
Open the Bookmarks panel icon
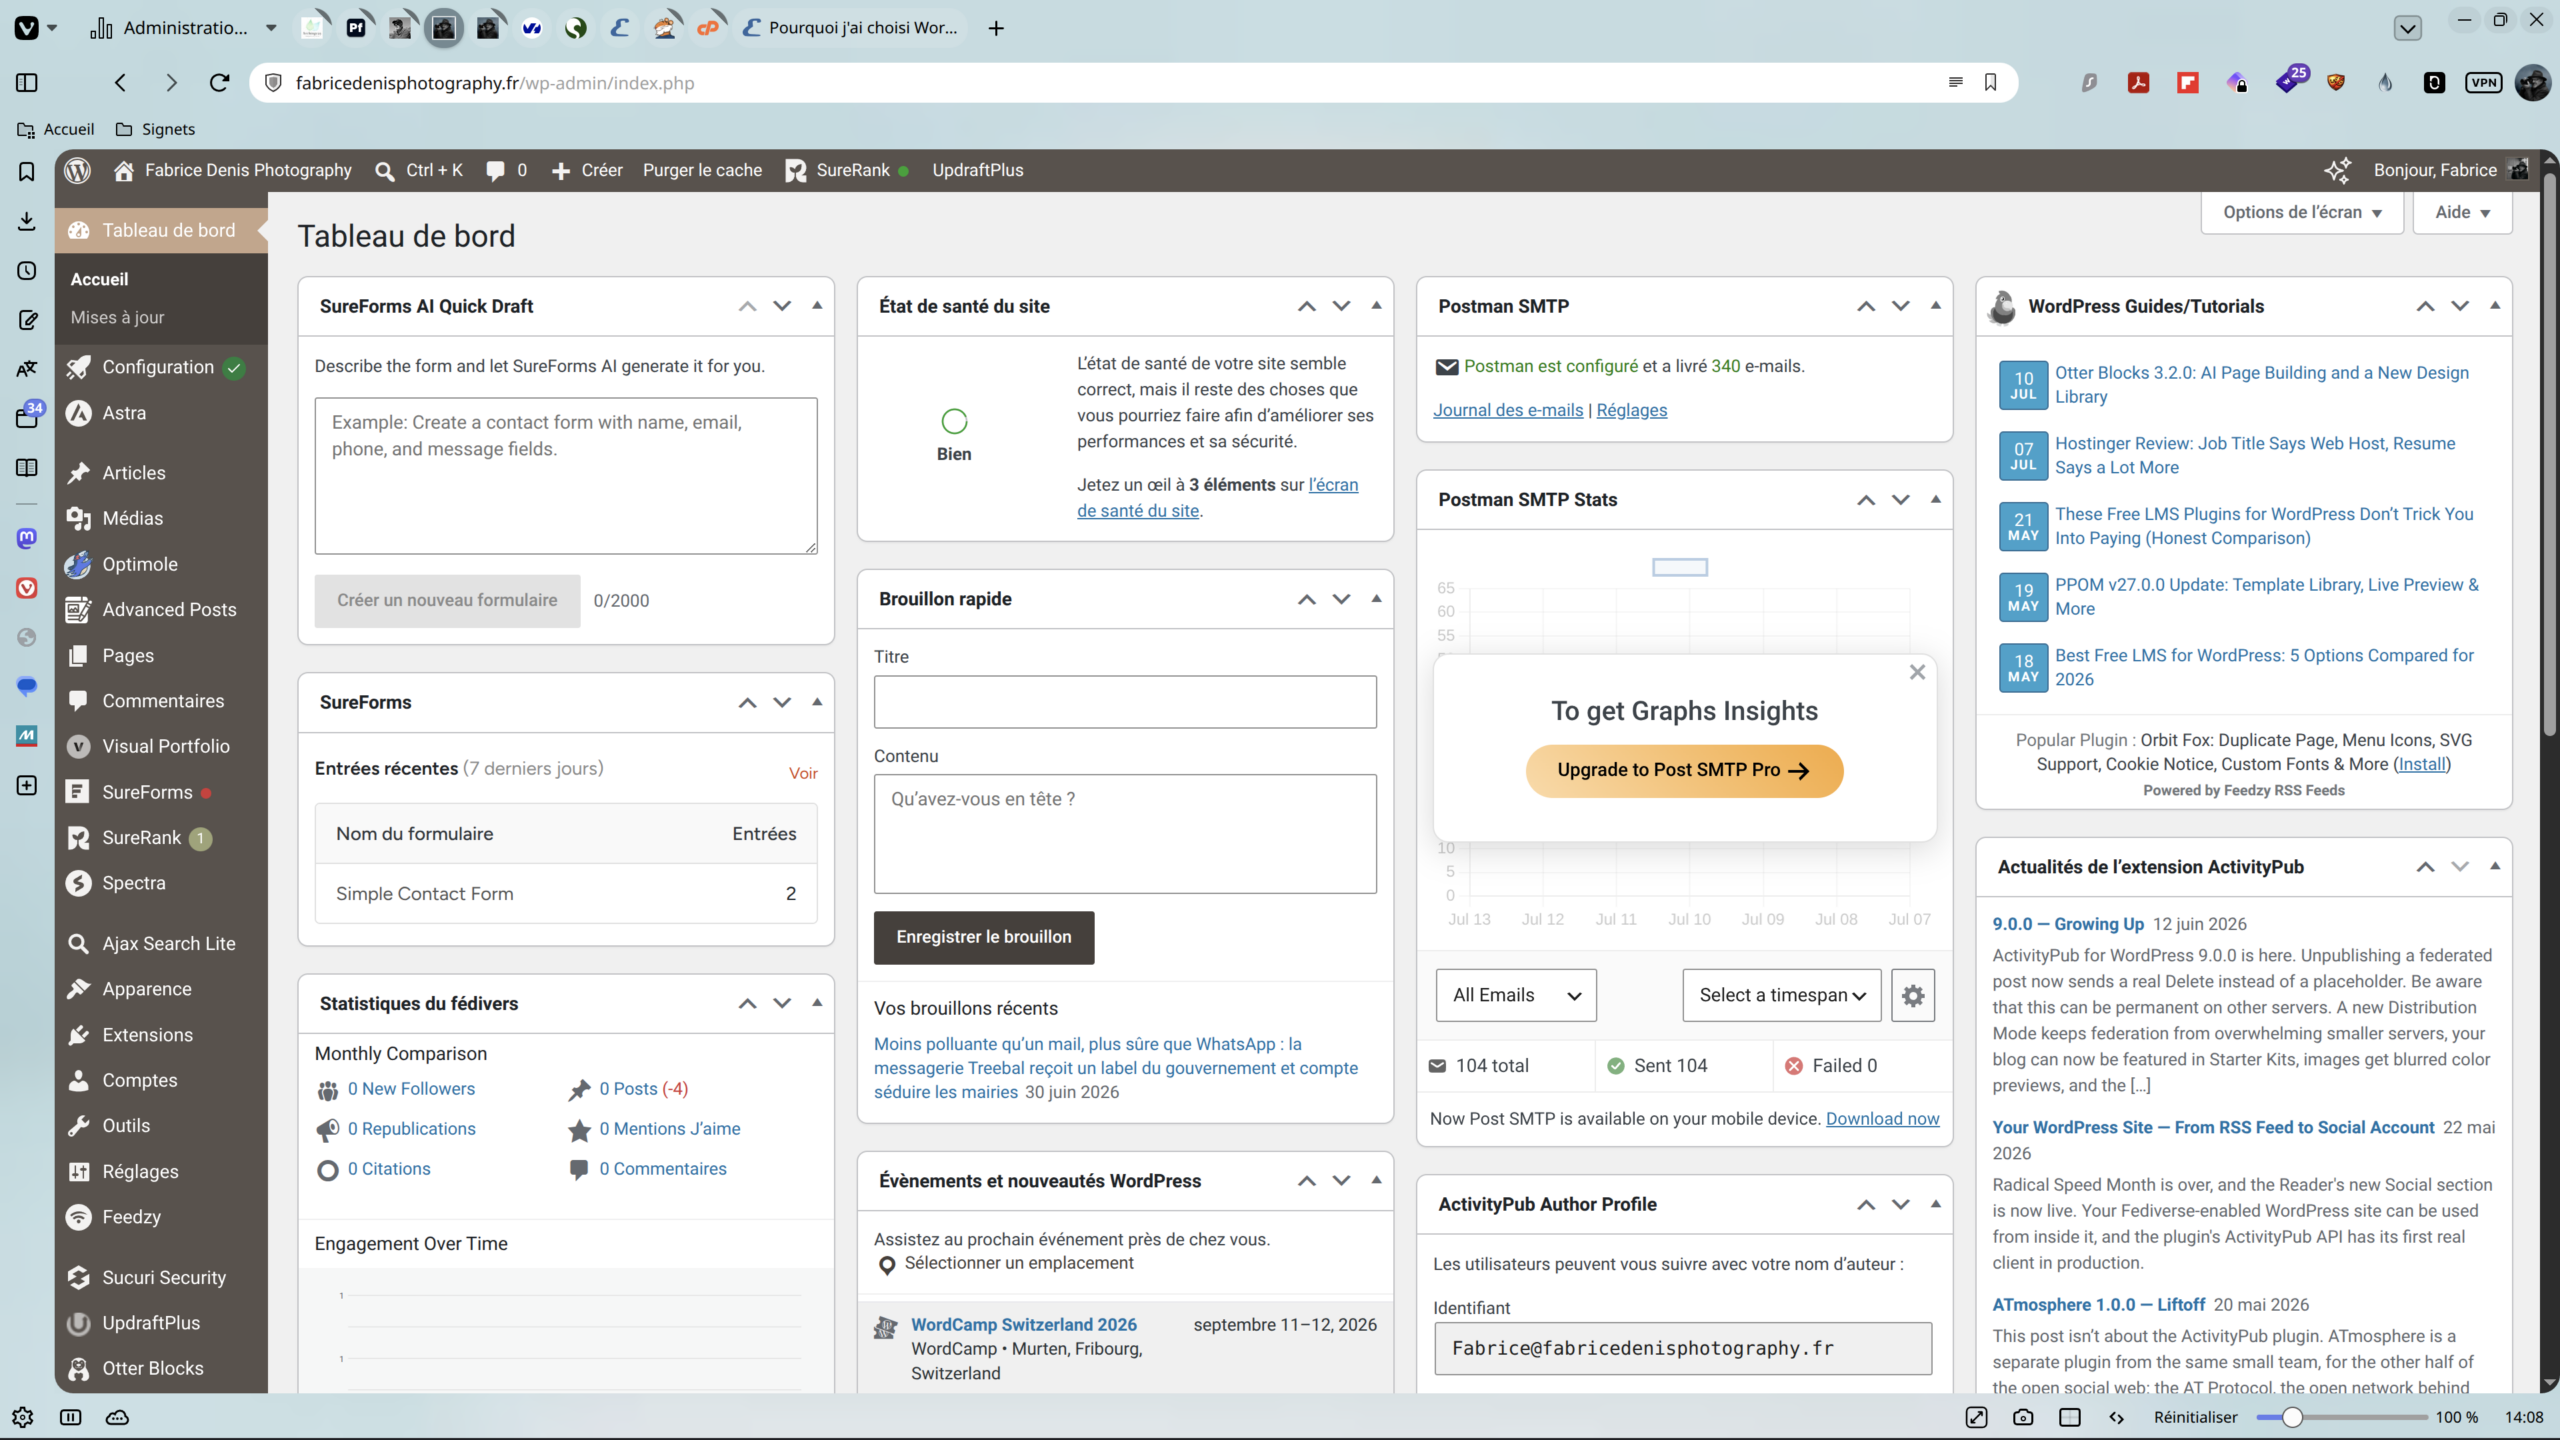click(x=27, y=172)
